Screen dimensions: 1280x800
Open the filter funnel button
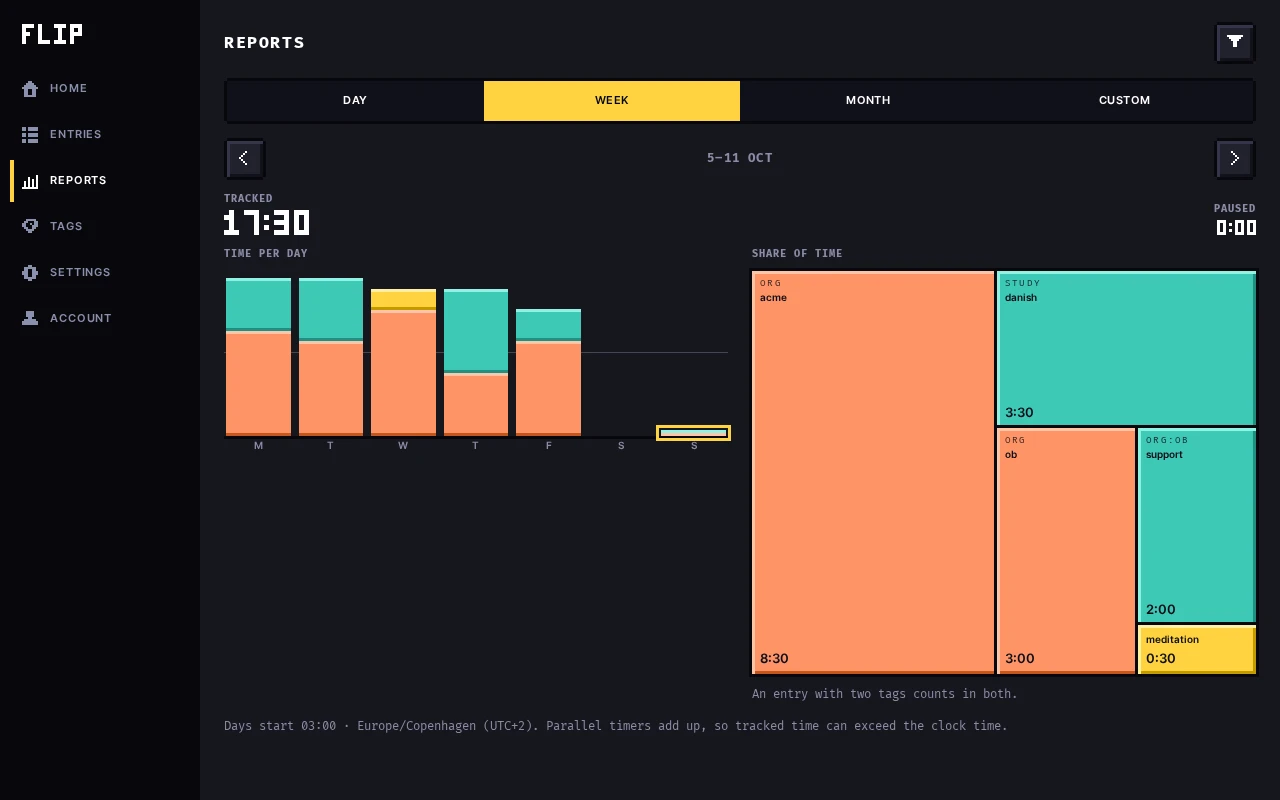click(x=1235, y=42)
